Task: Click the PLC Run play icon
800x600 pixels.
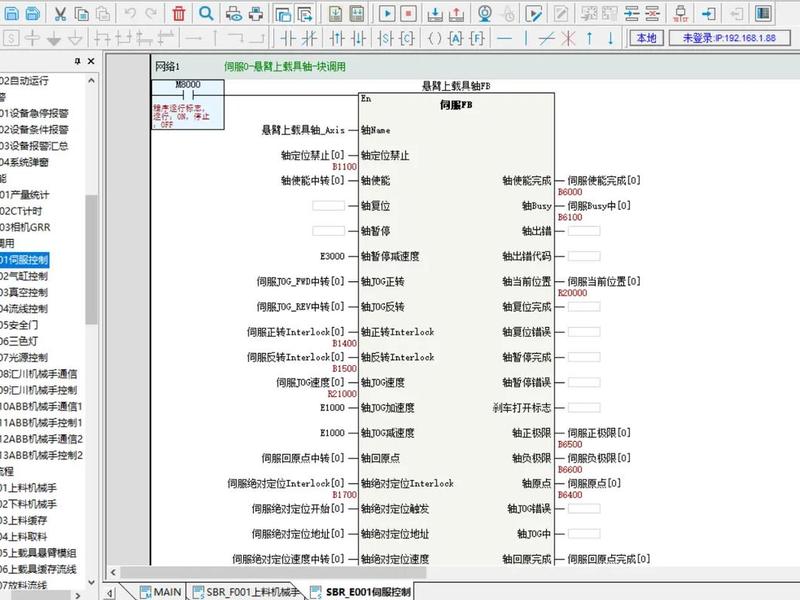Action: pos(387,14)
